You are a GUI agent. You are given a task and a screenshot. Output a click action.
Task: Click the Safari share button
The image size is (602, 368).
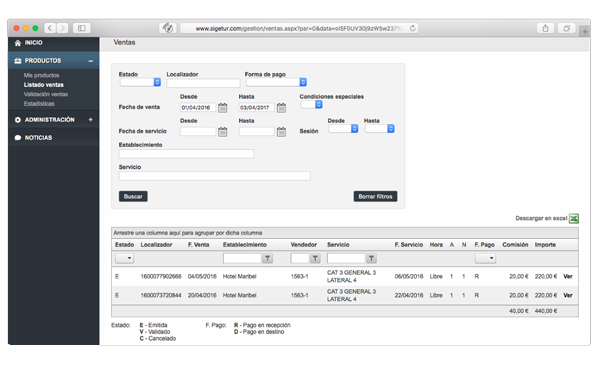pyautogui.click(x=546, y=28)
